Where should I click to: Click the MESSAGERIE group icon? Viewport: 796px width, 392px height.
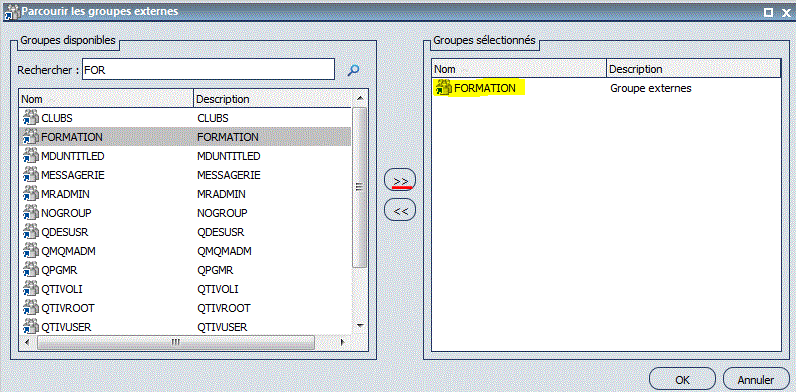(x=31, y=175)
